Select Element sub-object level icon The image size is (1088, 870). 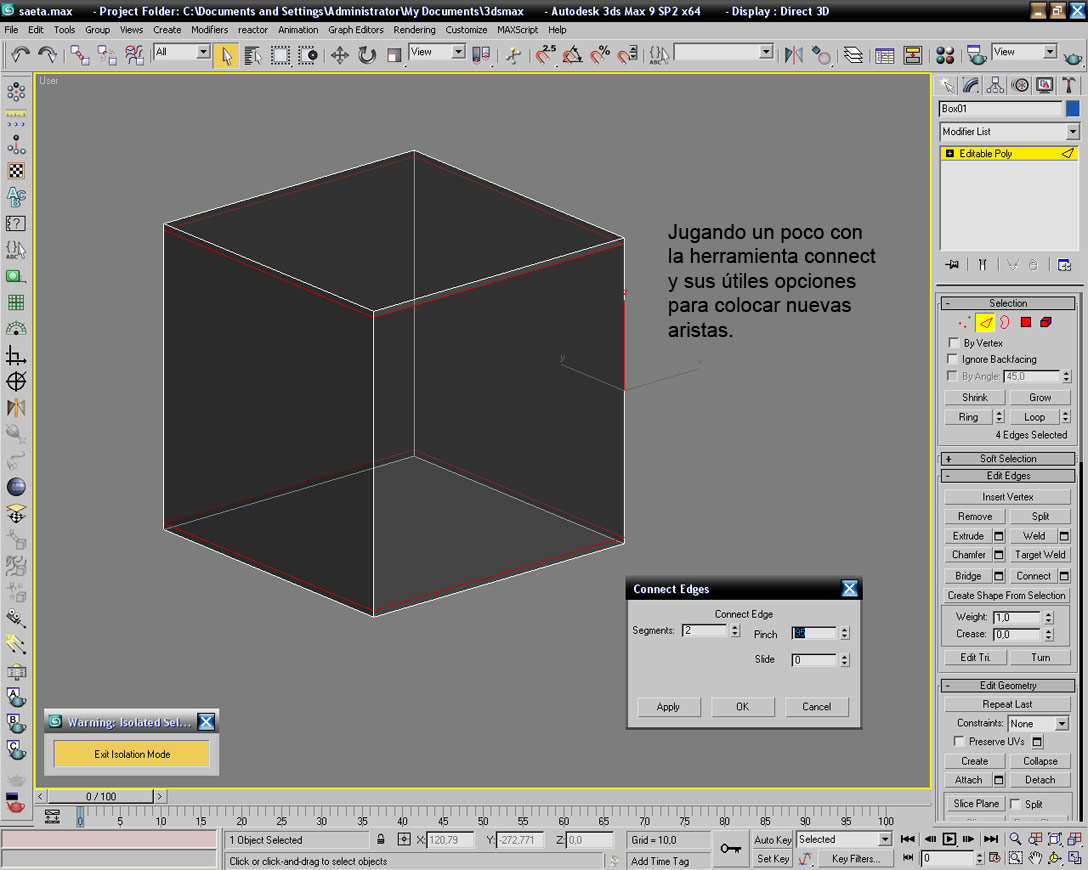pos(1046,323)
